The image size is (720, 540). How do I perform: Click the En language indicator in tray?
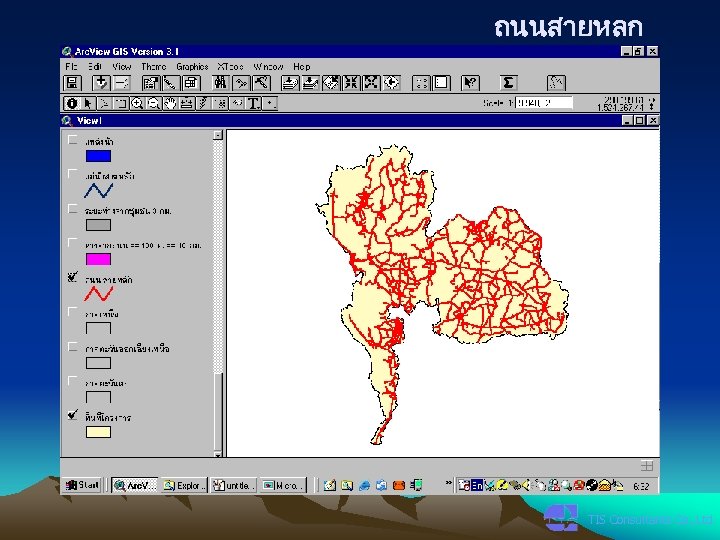478,485
